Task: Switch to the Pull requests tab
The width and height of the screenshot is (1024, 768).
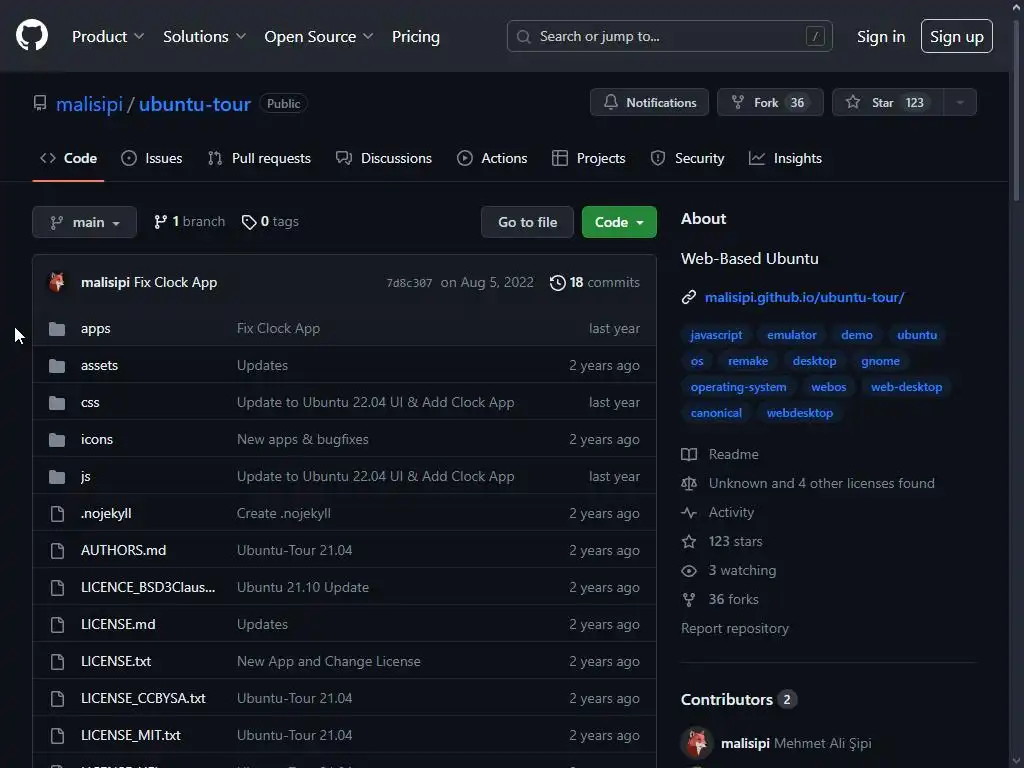Action: click(259, 158)
